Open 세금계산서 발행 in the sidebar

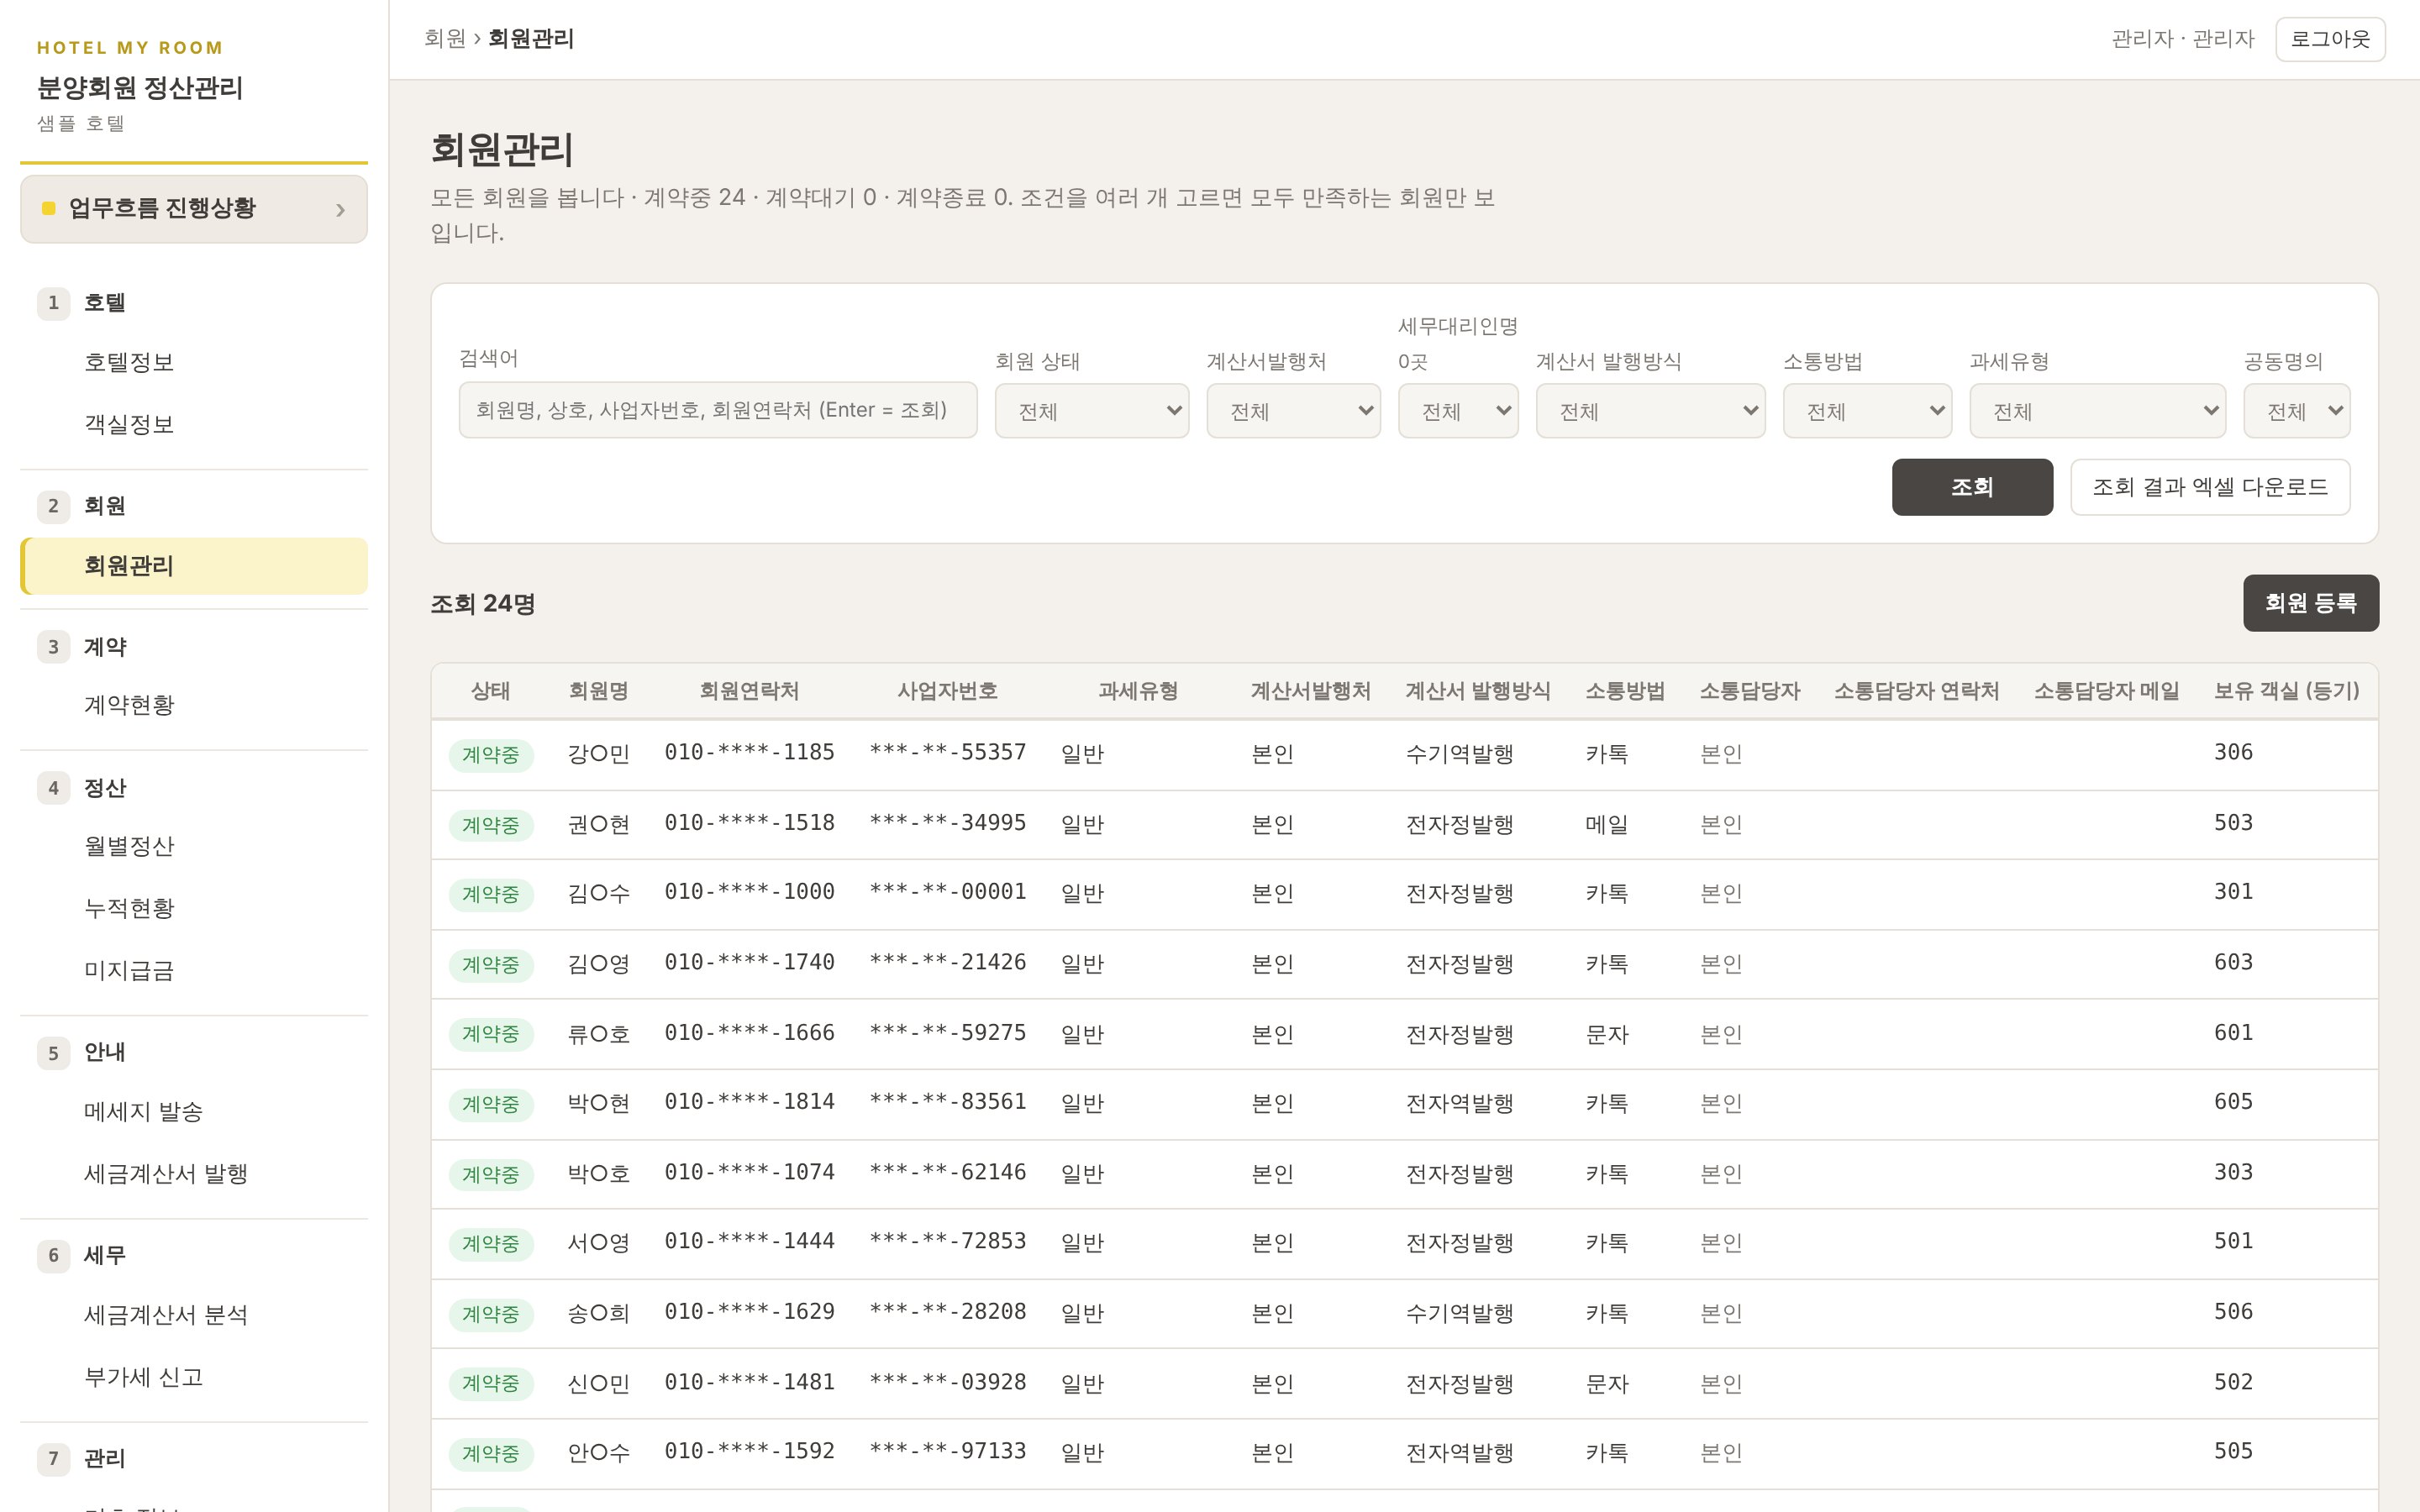(165, 1173)
